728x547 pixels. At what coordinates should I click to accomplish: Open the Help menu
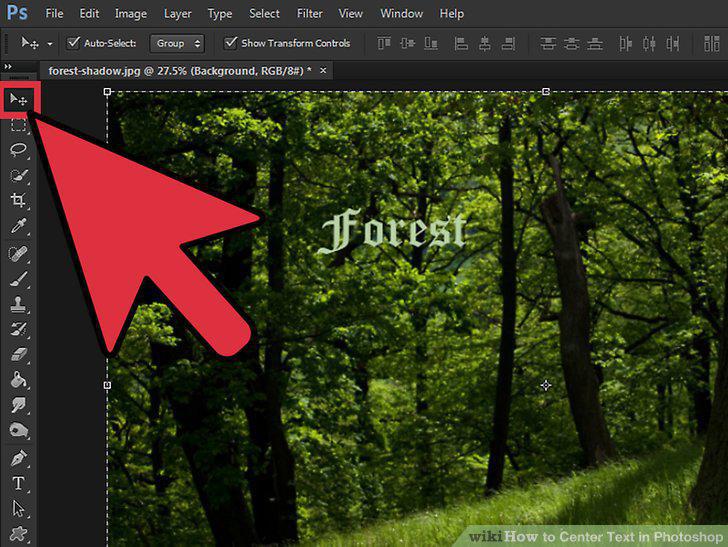coord(451,14)
